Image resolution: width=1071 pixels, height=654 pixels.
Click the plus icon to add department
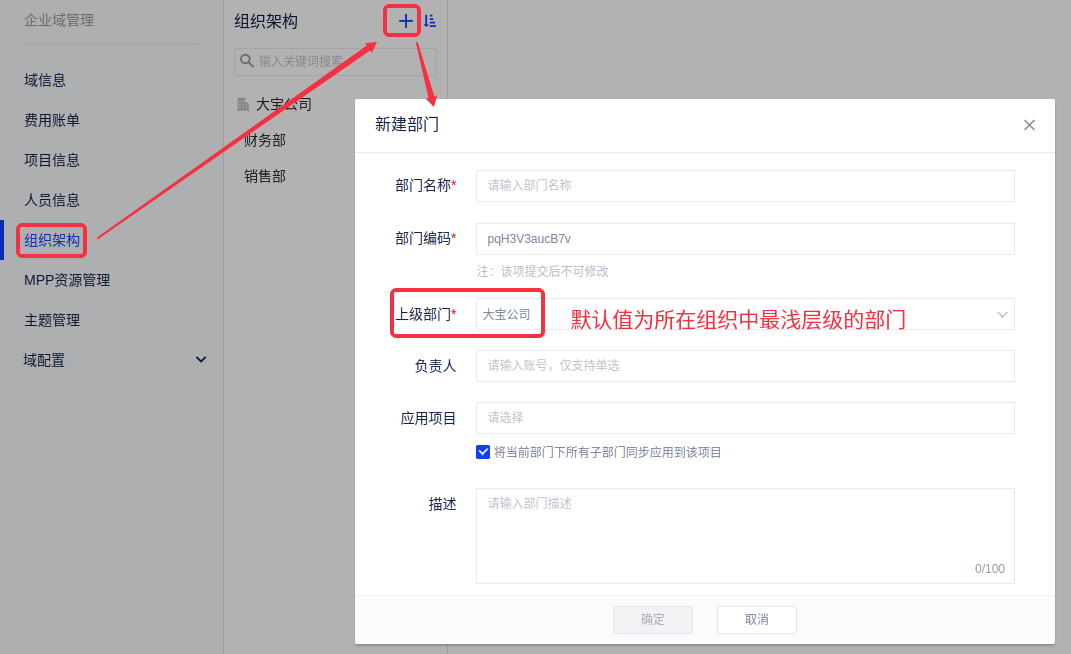[x=404, y=21]
